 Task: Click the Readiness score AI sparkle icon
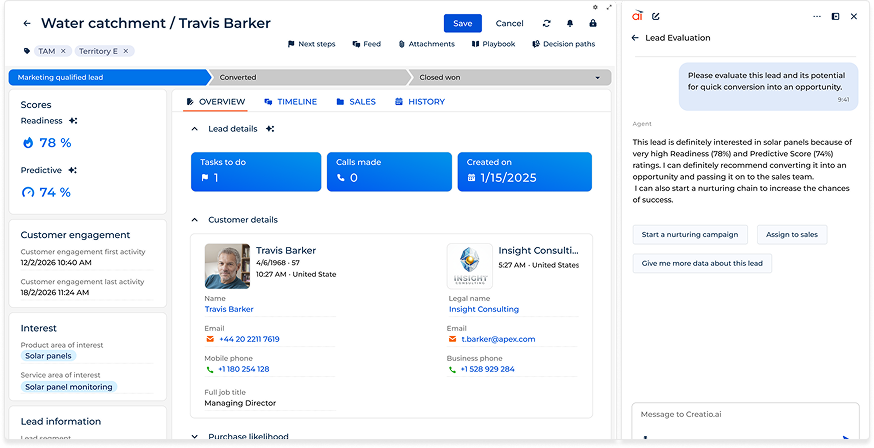click(x=73, y=121)
